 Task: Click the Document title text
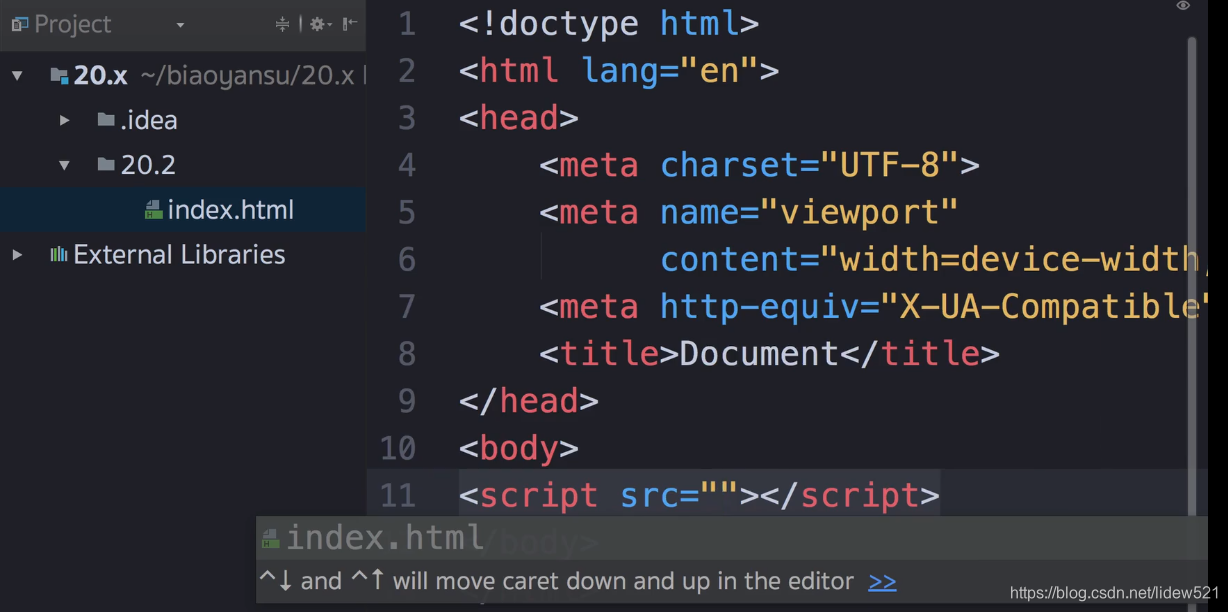coord(759,353)
